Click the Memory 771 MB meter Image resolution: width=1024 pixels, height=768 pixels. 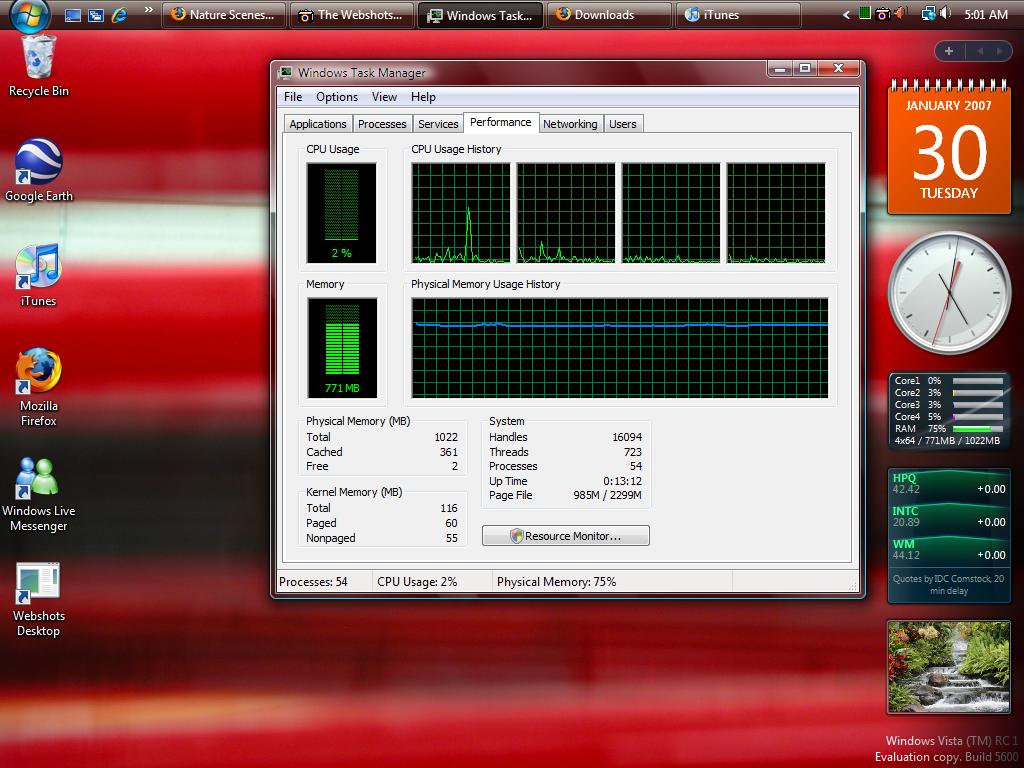point(342,347)
